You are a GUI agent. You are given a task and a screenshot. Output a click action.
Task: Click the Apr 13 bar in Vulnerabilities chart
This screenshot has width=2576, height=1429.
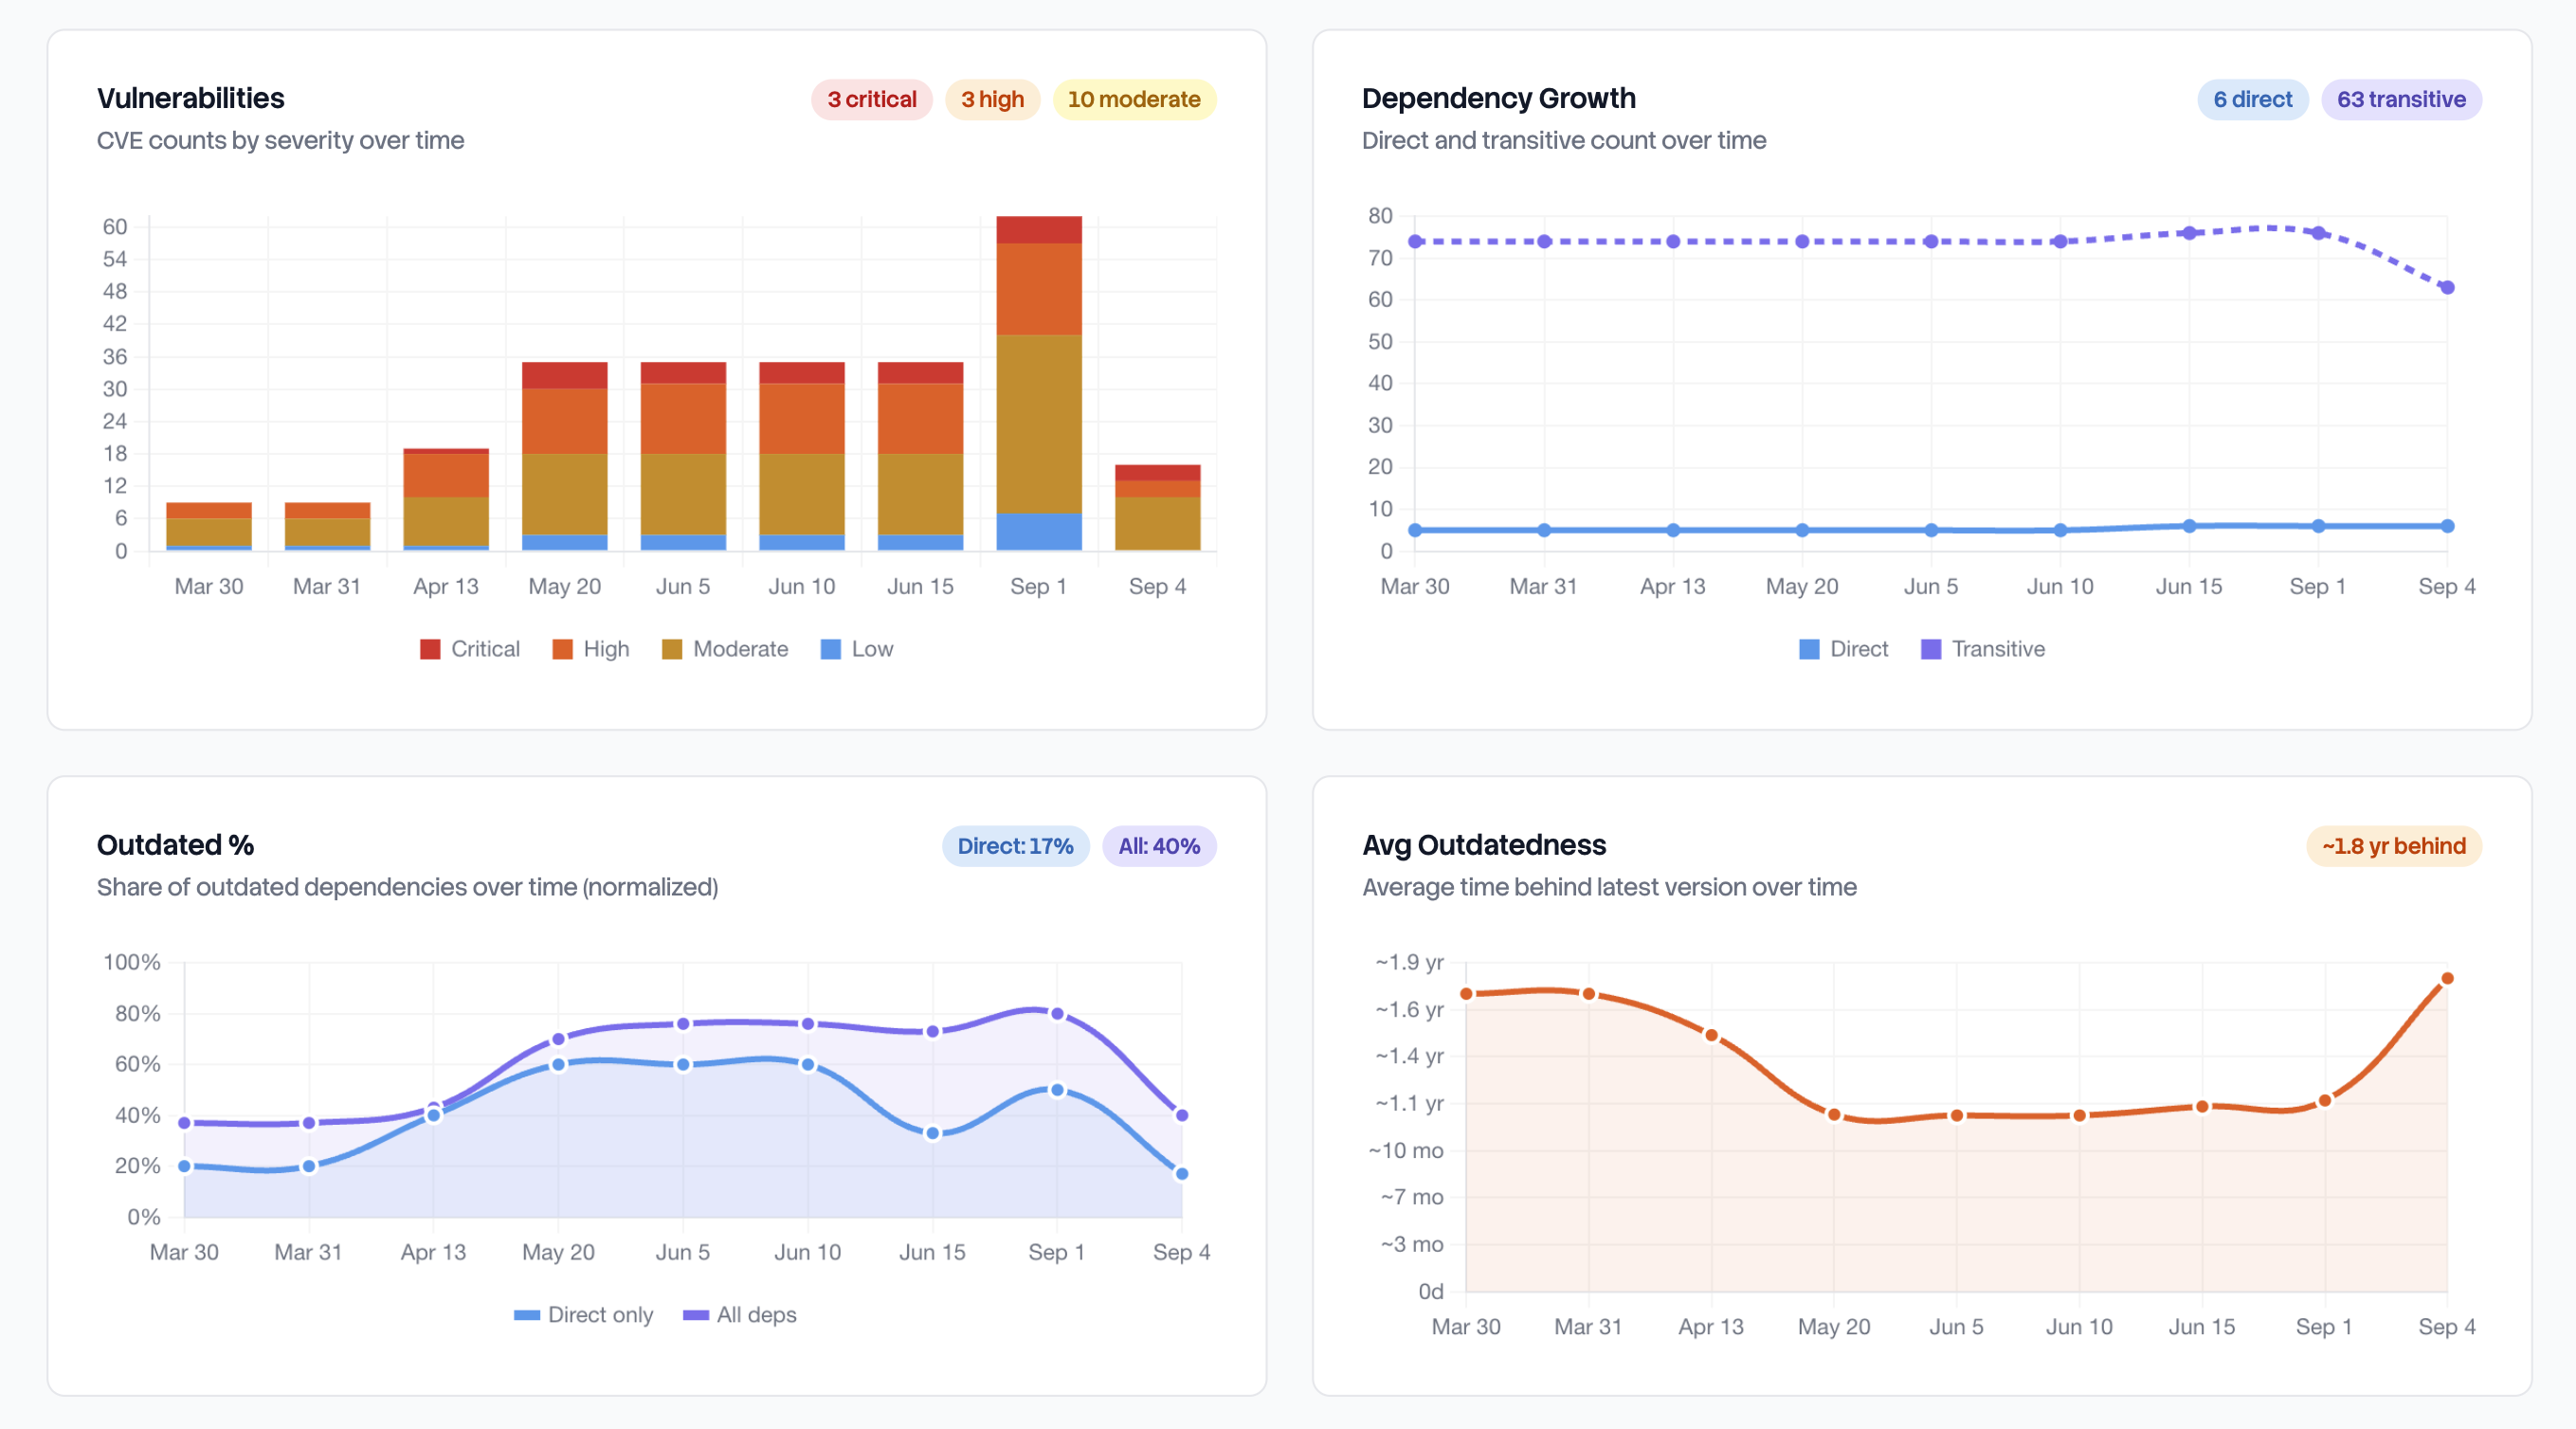[446, 499]
